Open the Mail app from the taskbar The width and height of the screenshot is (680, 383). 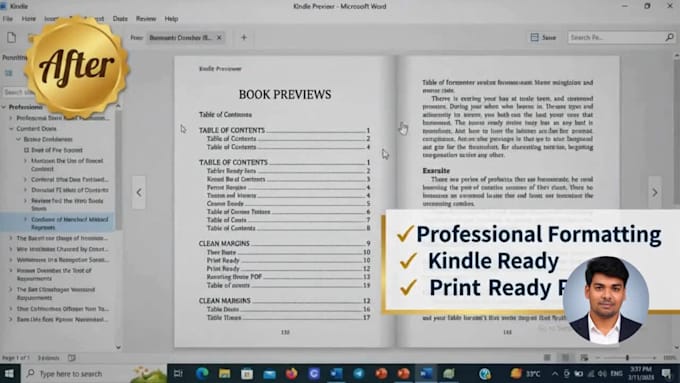tap(269, 373)
